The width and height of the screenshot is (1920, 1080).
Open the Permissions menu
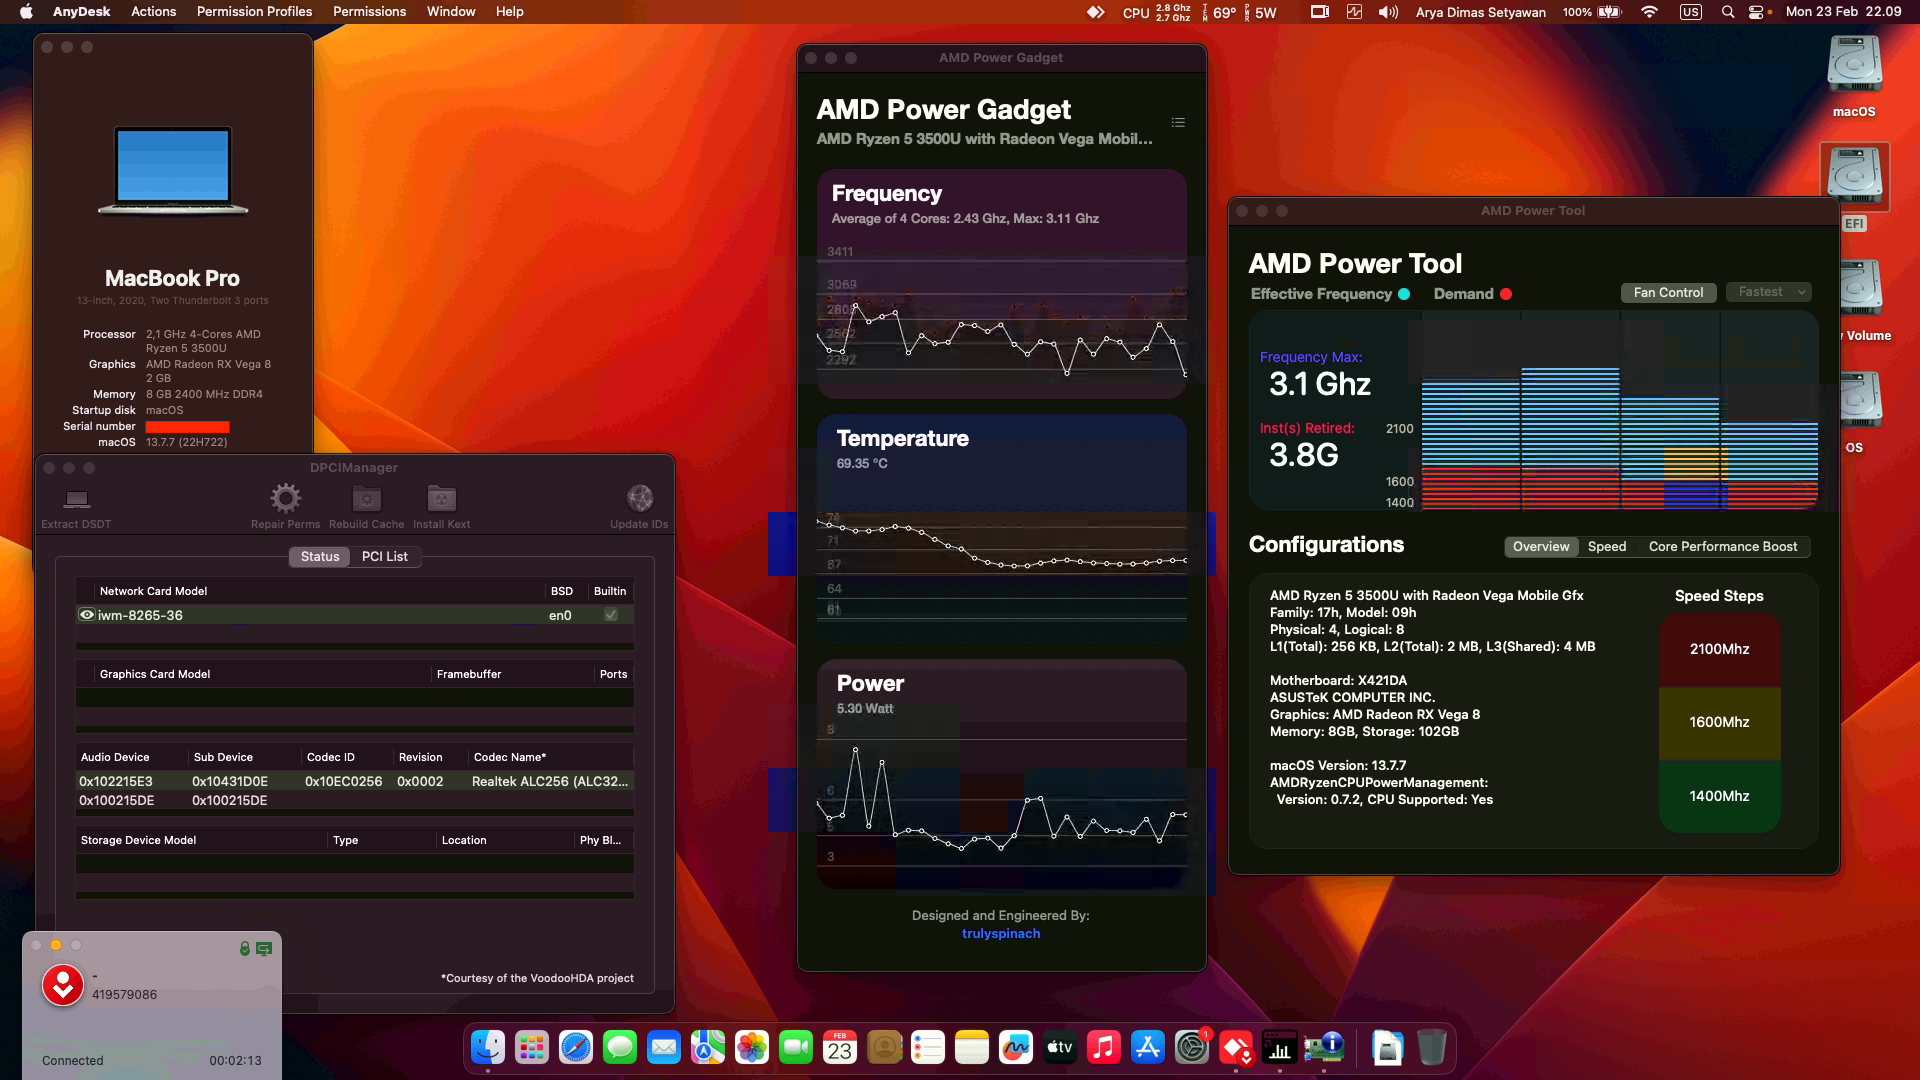click(369, 11)
